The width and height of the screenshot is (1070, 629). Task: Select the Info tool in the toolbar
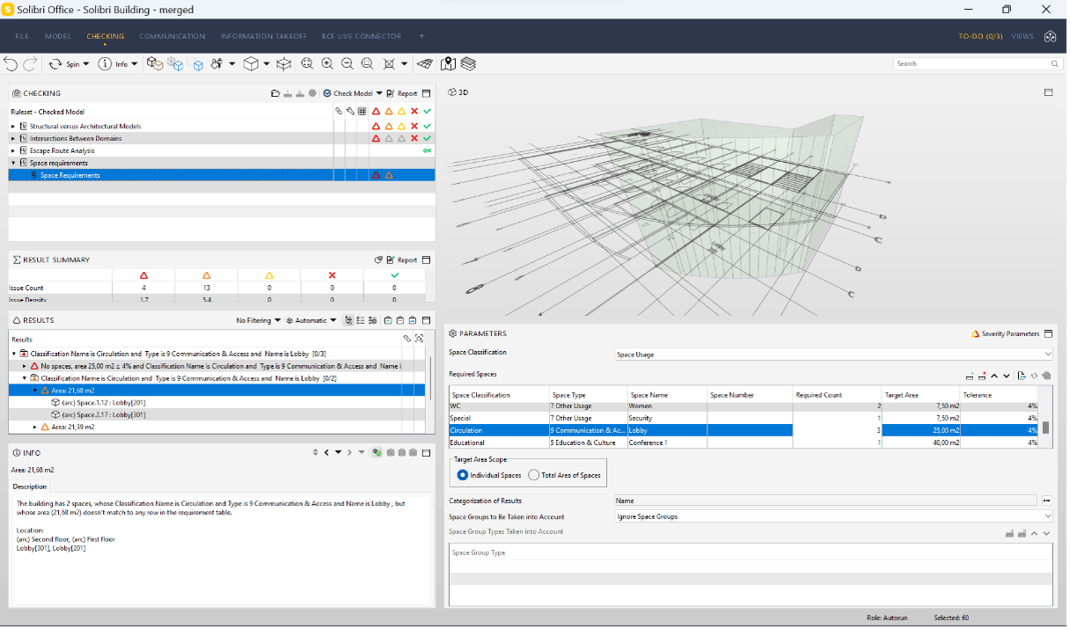117,64
